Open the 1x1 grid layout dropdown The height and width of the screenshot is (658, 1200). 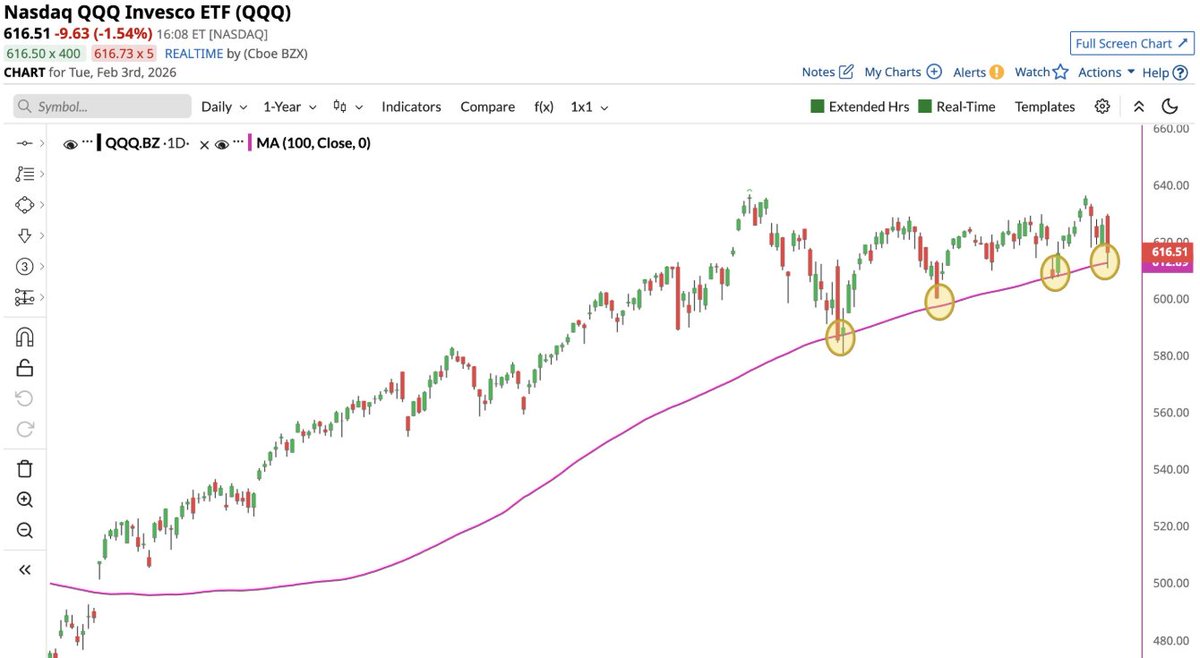(589, 106)
